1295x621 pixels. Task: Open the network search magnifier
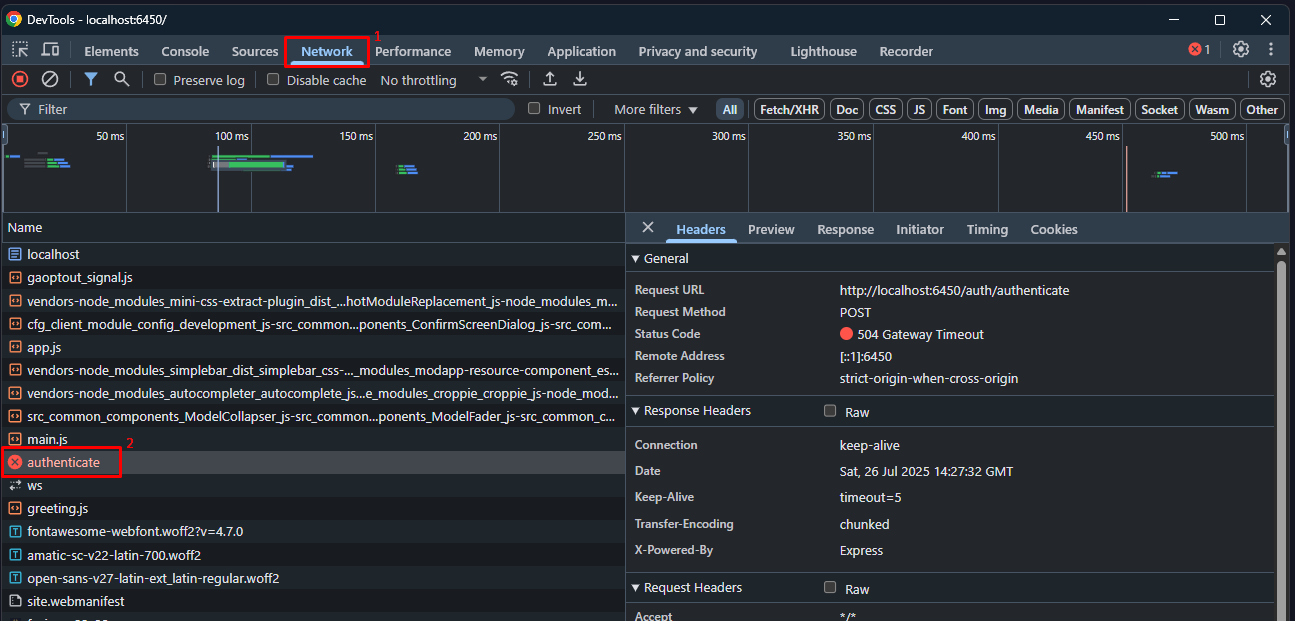(121, 79)
